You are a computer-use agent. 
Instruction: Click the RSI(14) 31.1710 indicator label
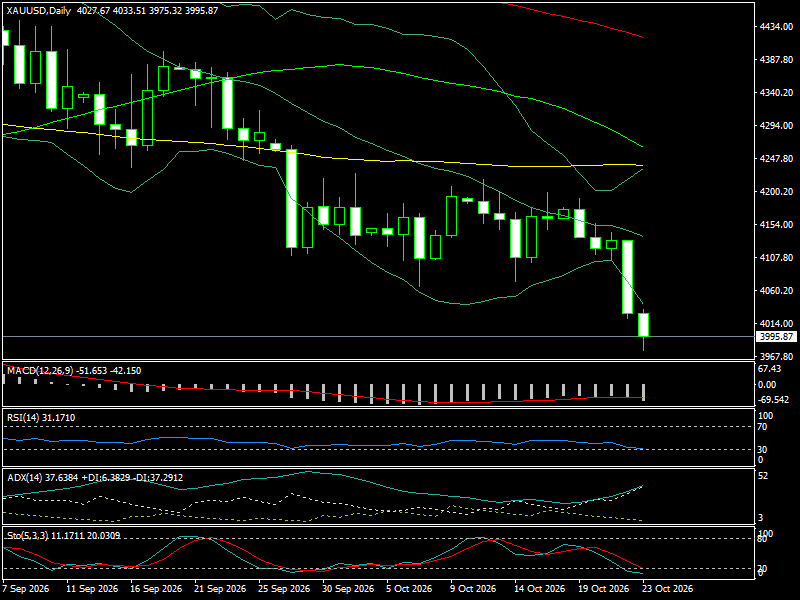(x=41, y=418)
